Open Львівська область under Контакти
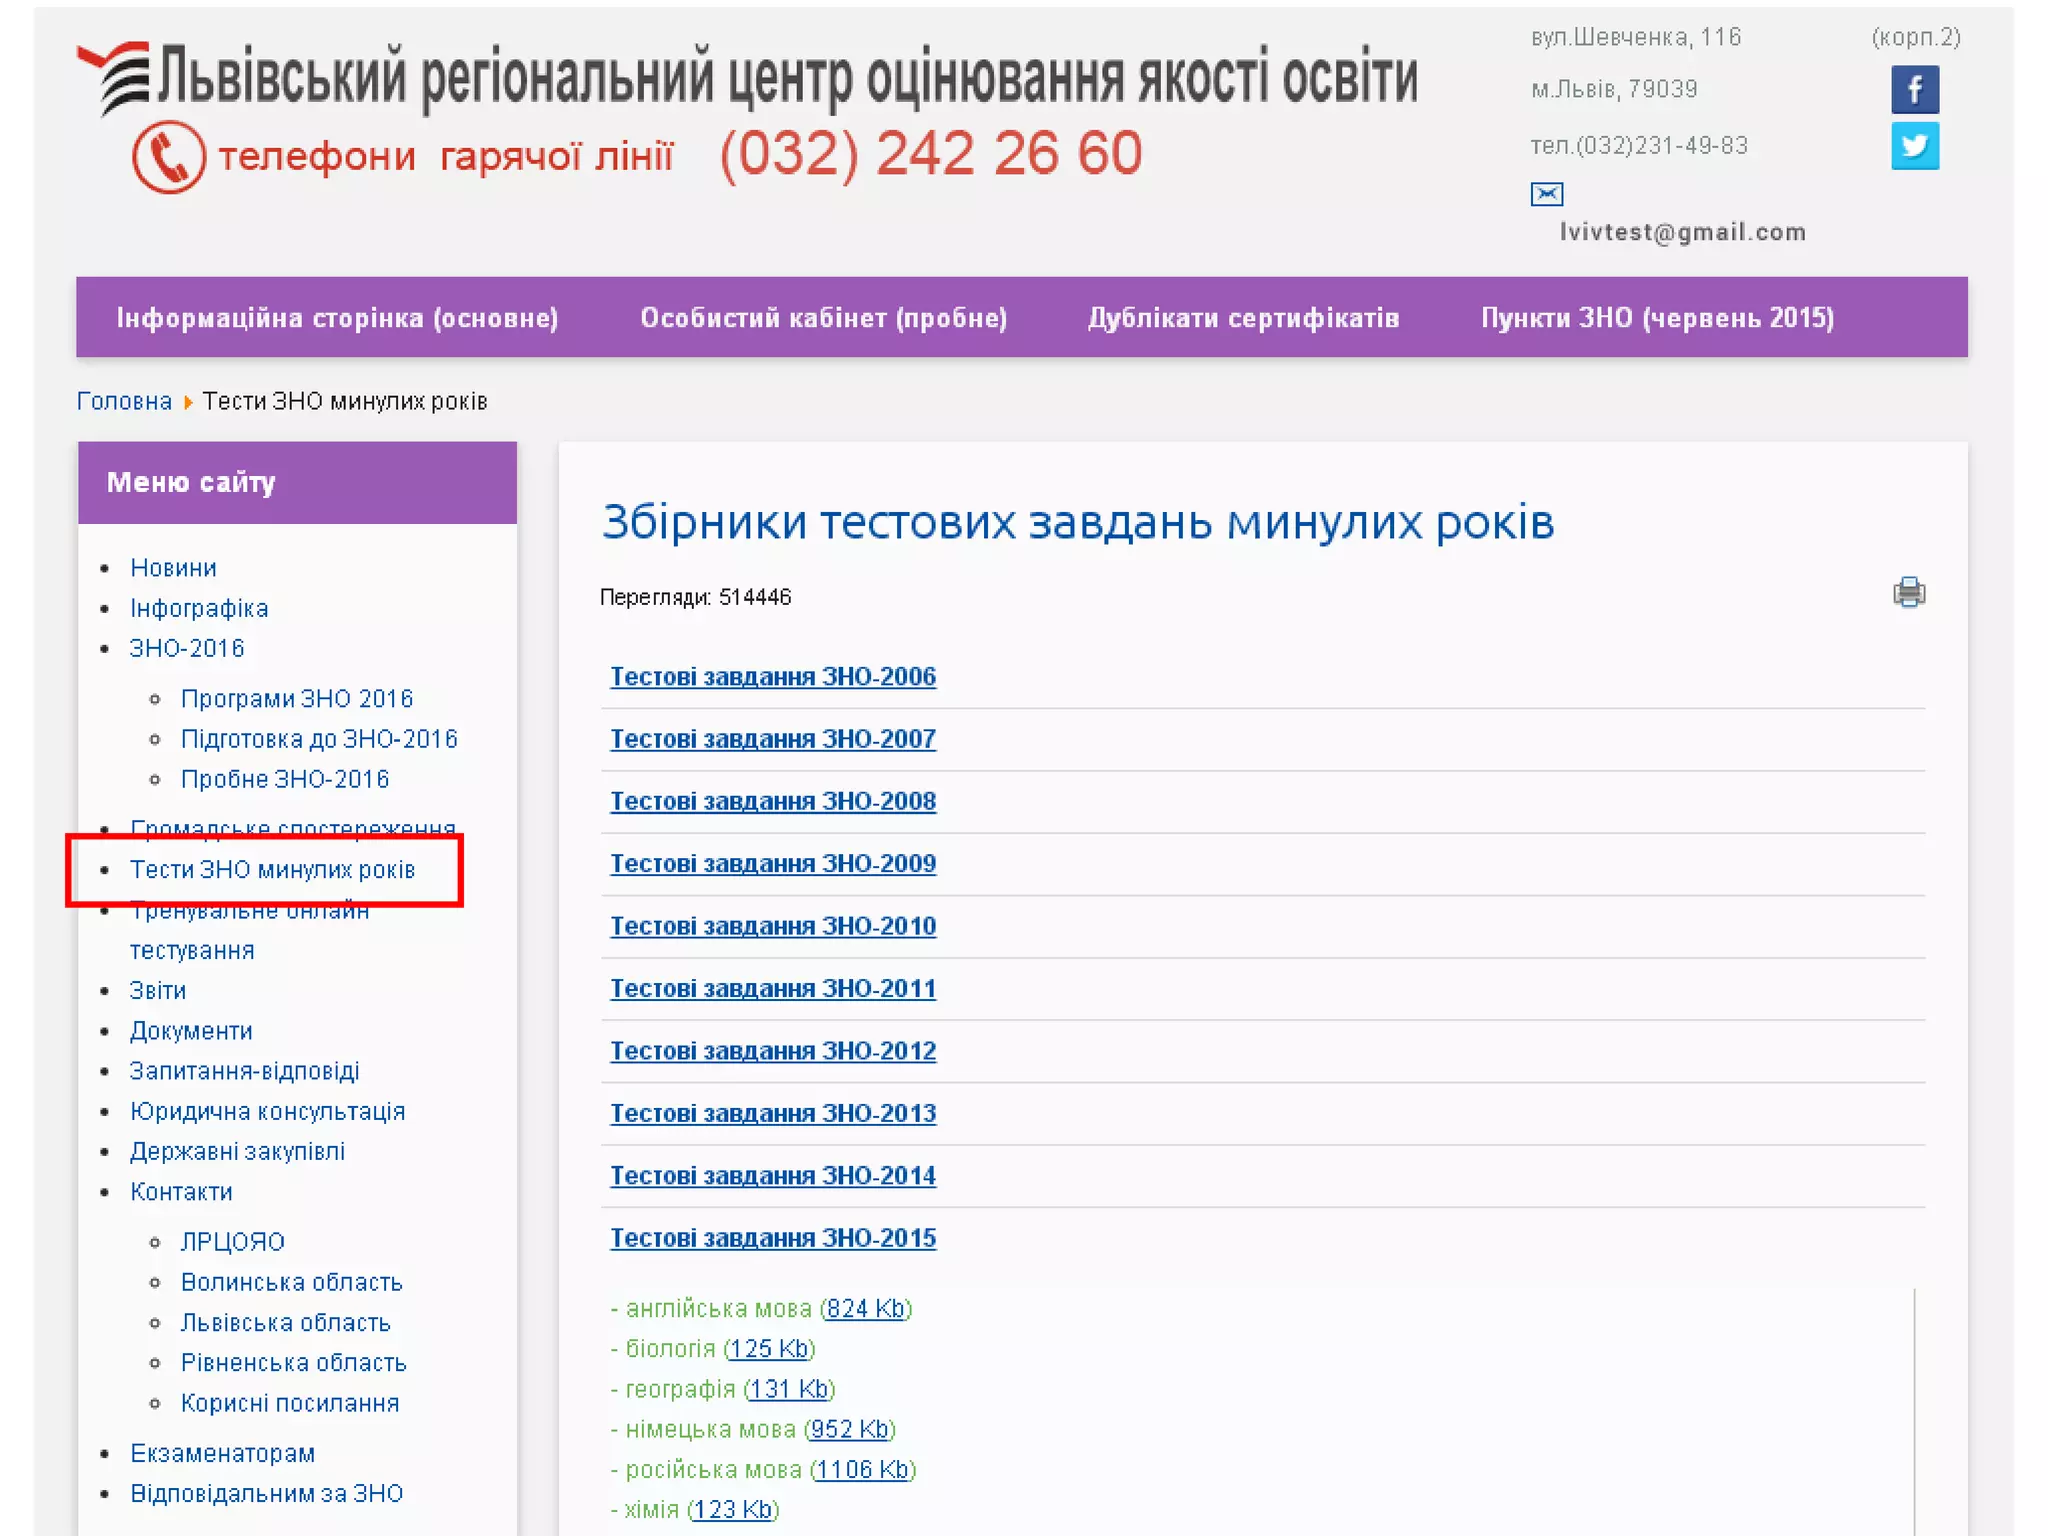This screenshot has width=2048, height=1536. pyautogui.click(x=285, y=1323)
